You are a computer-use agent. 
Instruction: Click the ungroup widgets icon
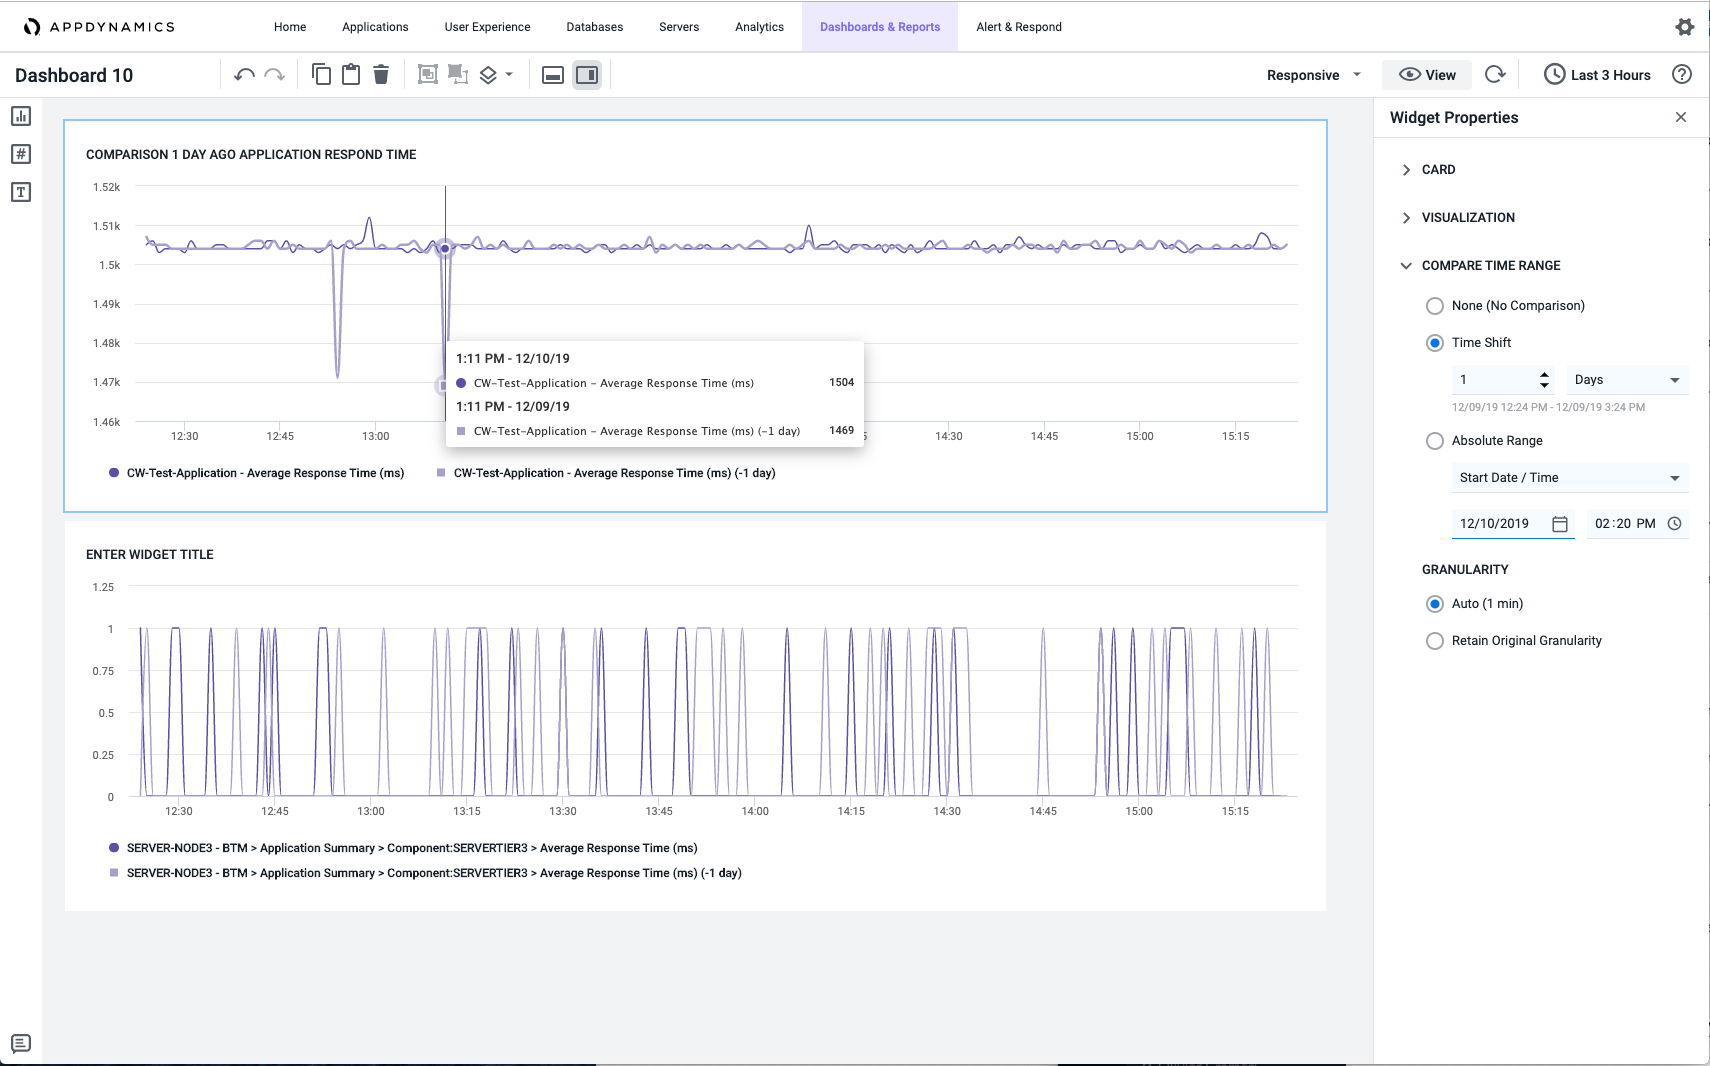(458, 74)
